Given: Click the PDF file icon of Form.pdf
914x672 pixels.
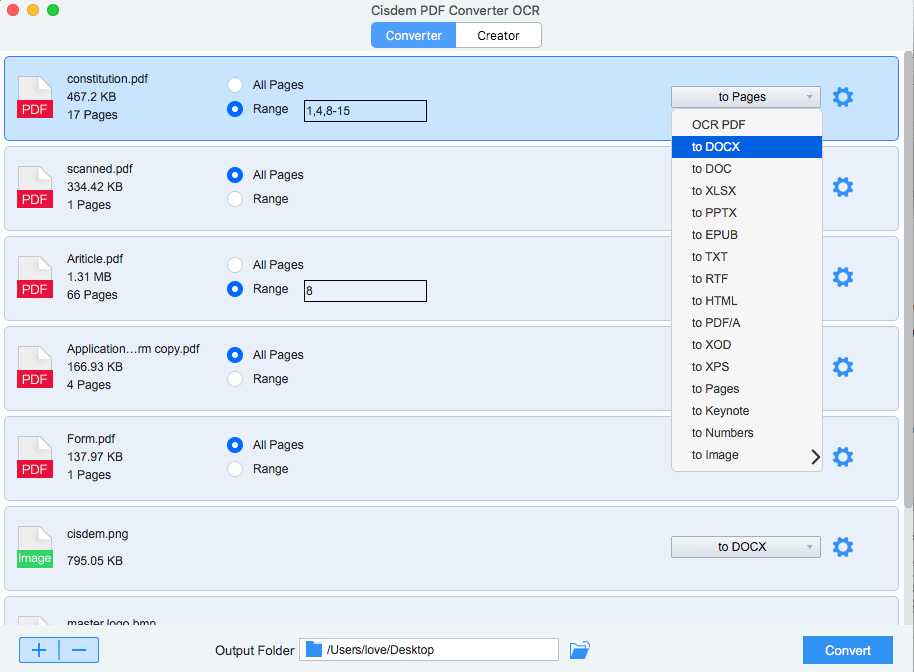Looking at the screenshot, I should (x=35, y=457).
